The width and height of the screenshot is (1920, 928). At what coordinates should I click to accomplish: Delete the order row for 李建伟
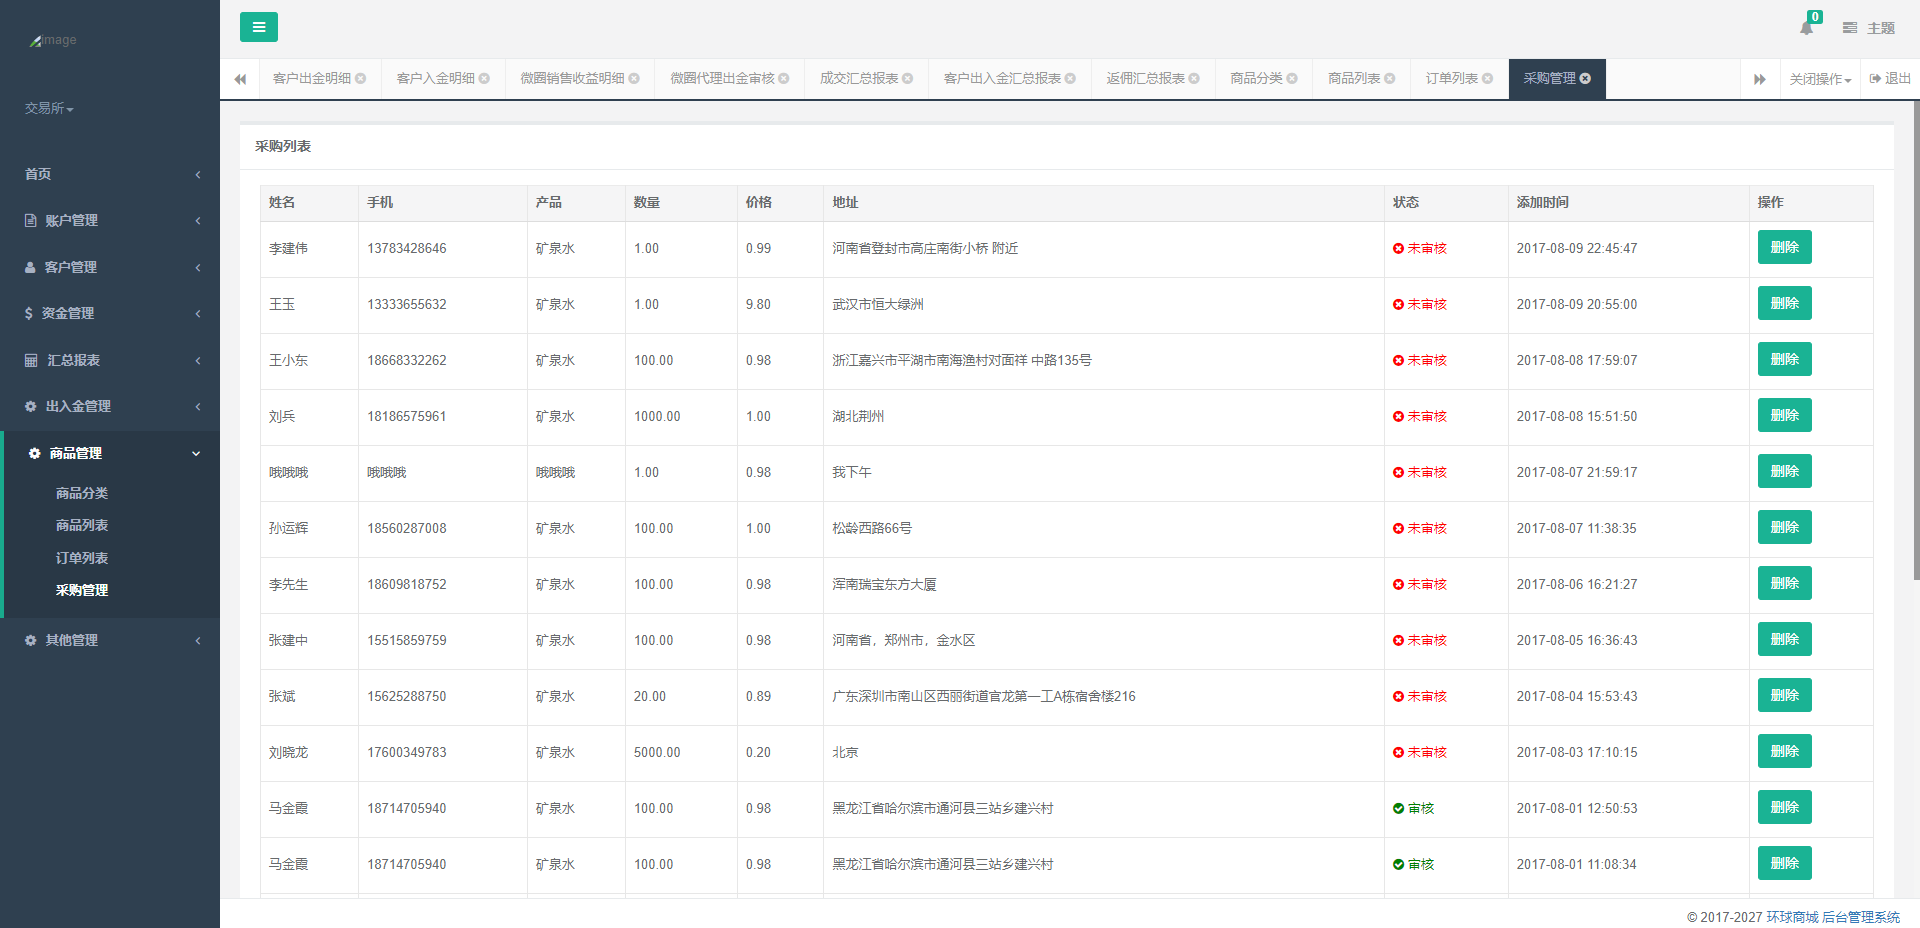1784,248
